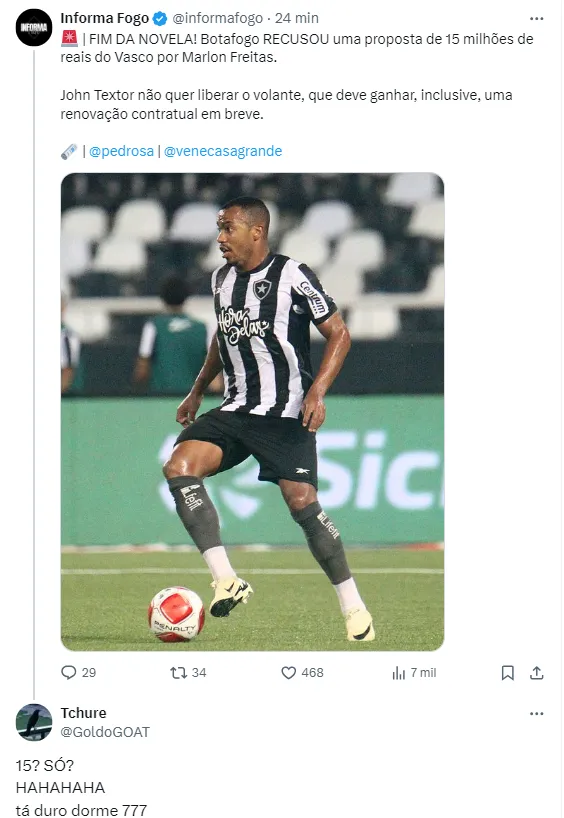Open the Tchure reply text
This screenshot has width=564, height=818.
[x=81, y=788]
